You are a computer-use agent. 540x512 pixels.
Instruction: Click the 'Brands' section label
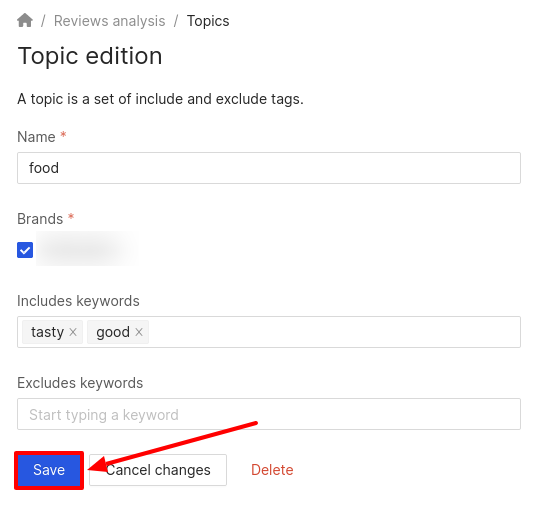click(x=40, y=219)
